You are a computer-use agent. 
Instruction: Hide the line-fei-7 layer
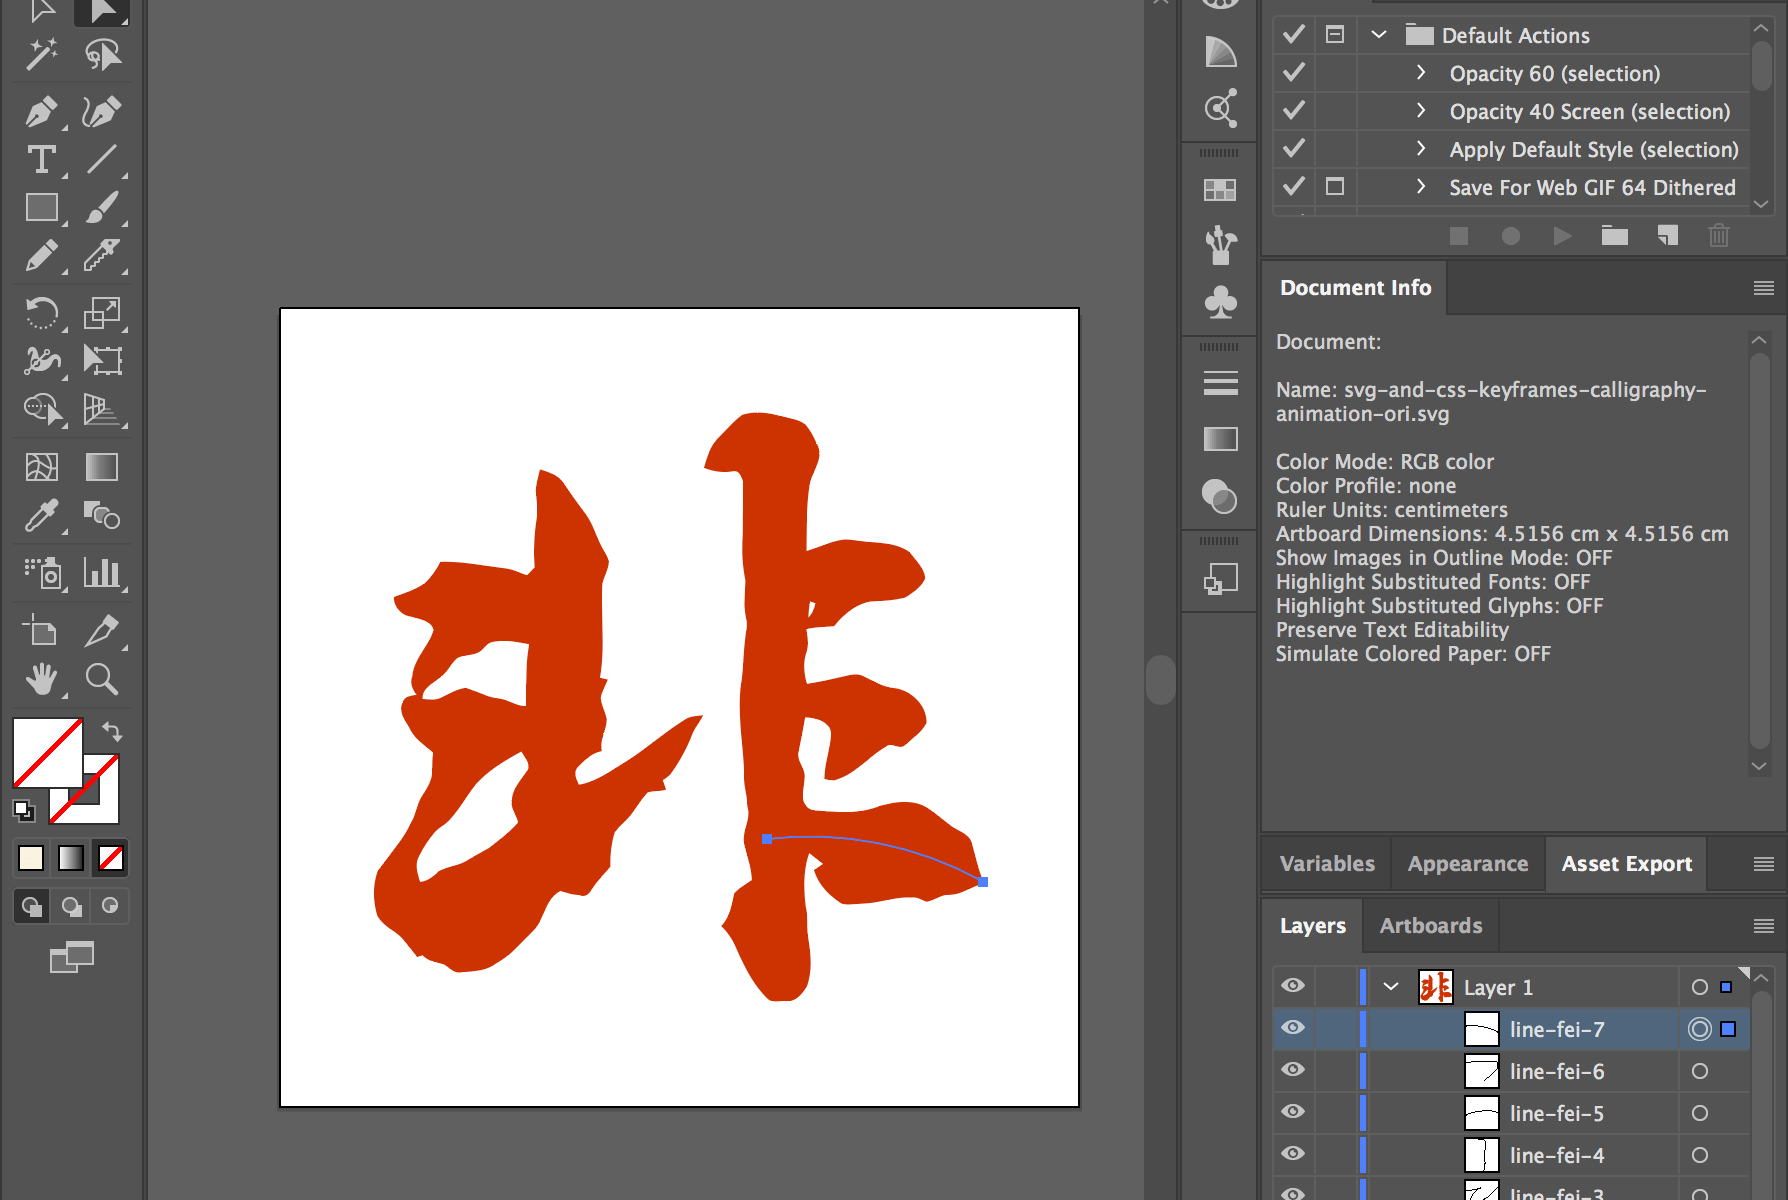1293,1028
